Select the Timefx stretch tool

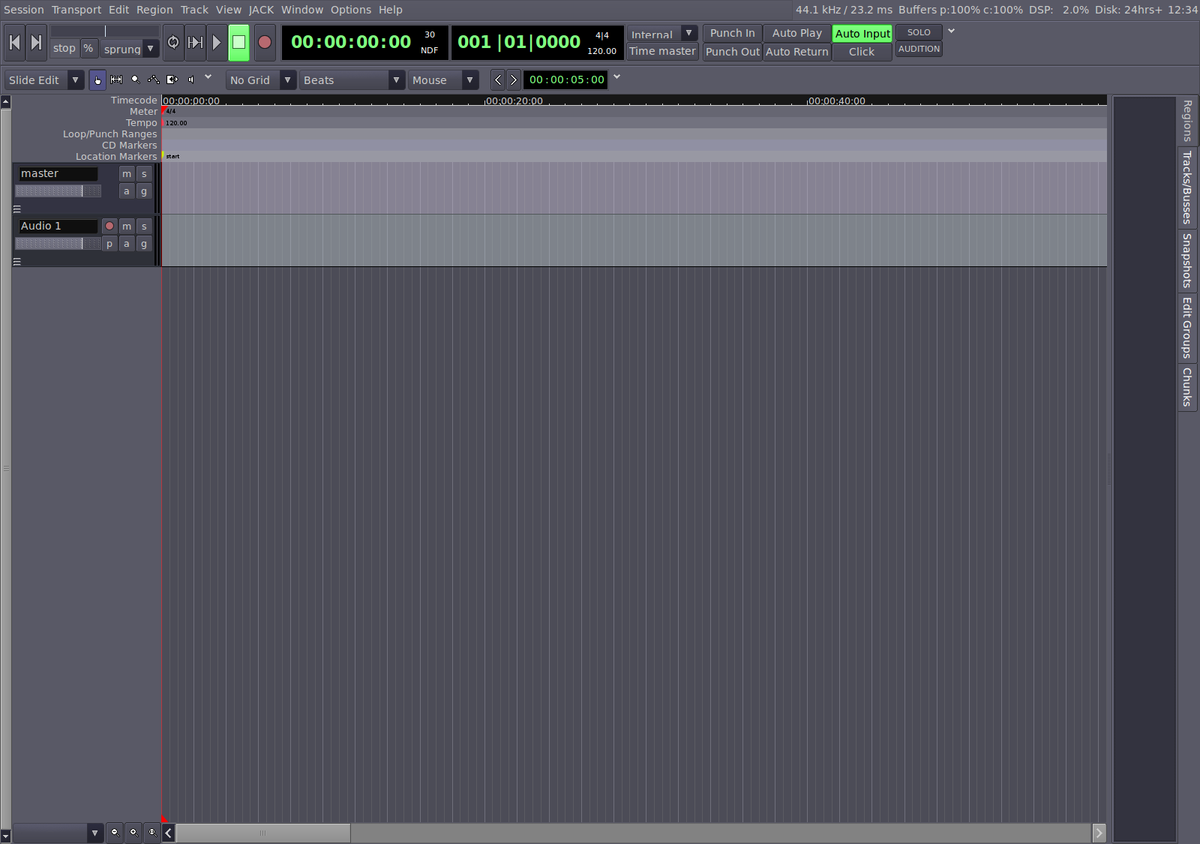170,79
